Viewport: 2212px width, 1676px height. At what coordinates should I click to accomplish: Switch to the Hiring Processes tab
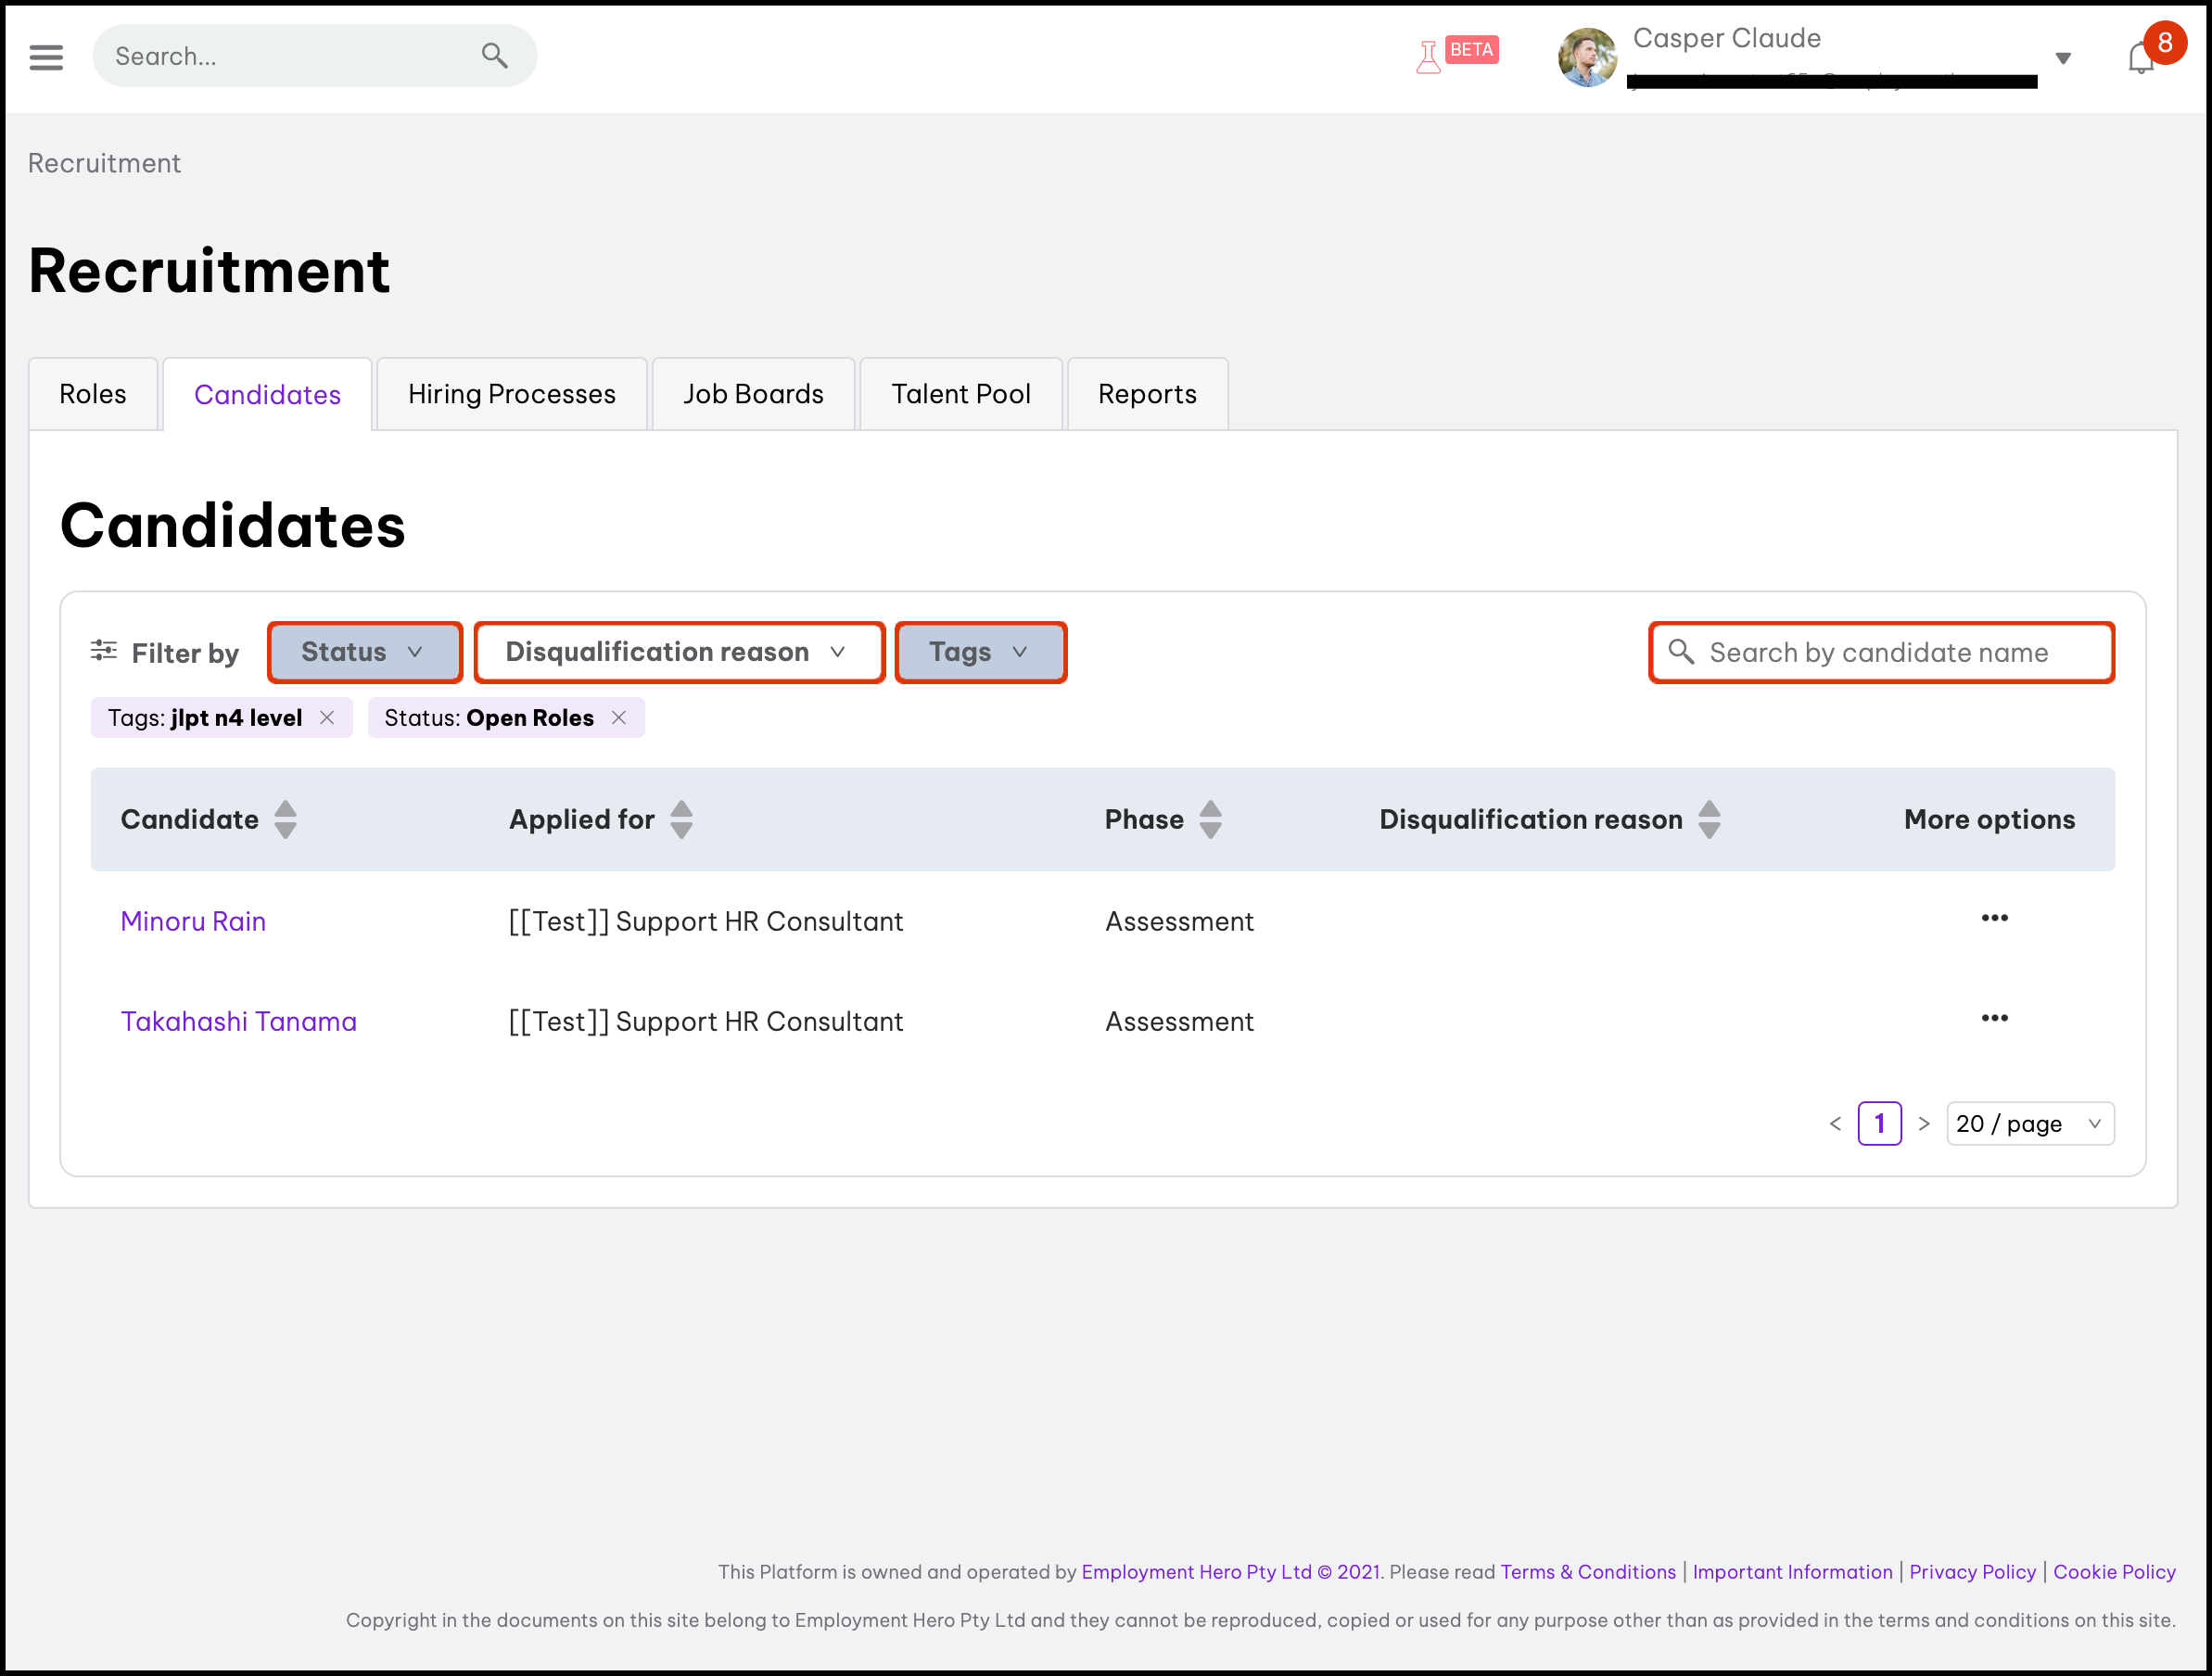click(511, 394)
